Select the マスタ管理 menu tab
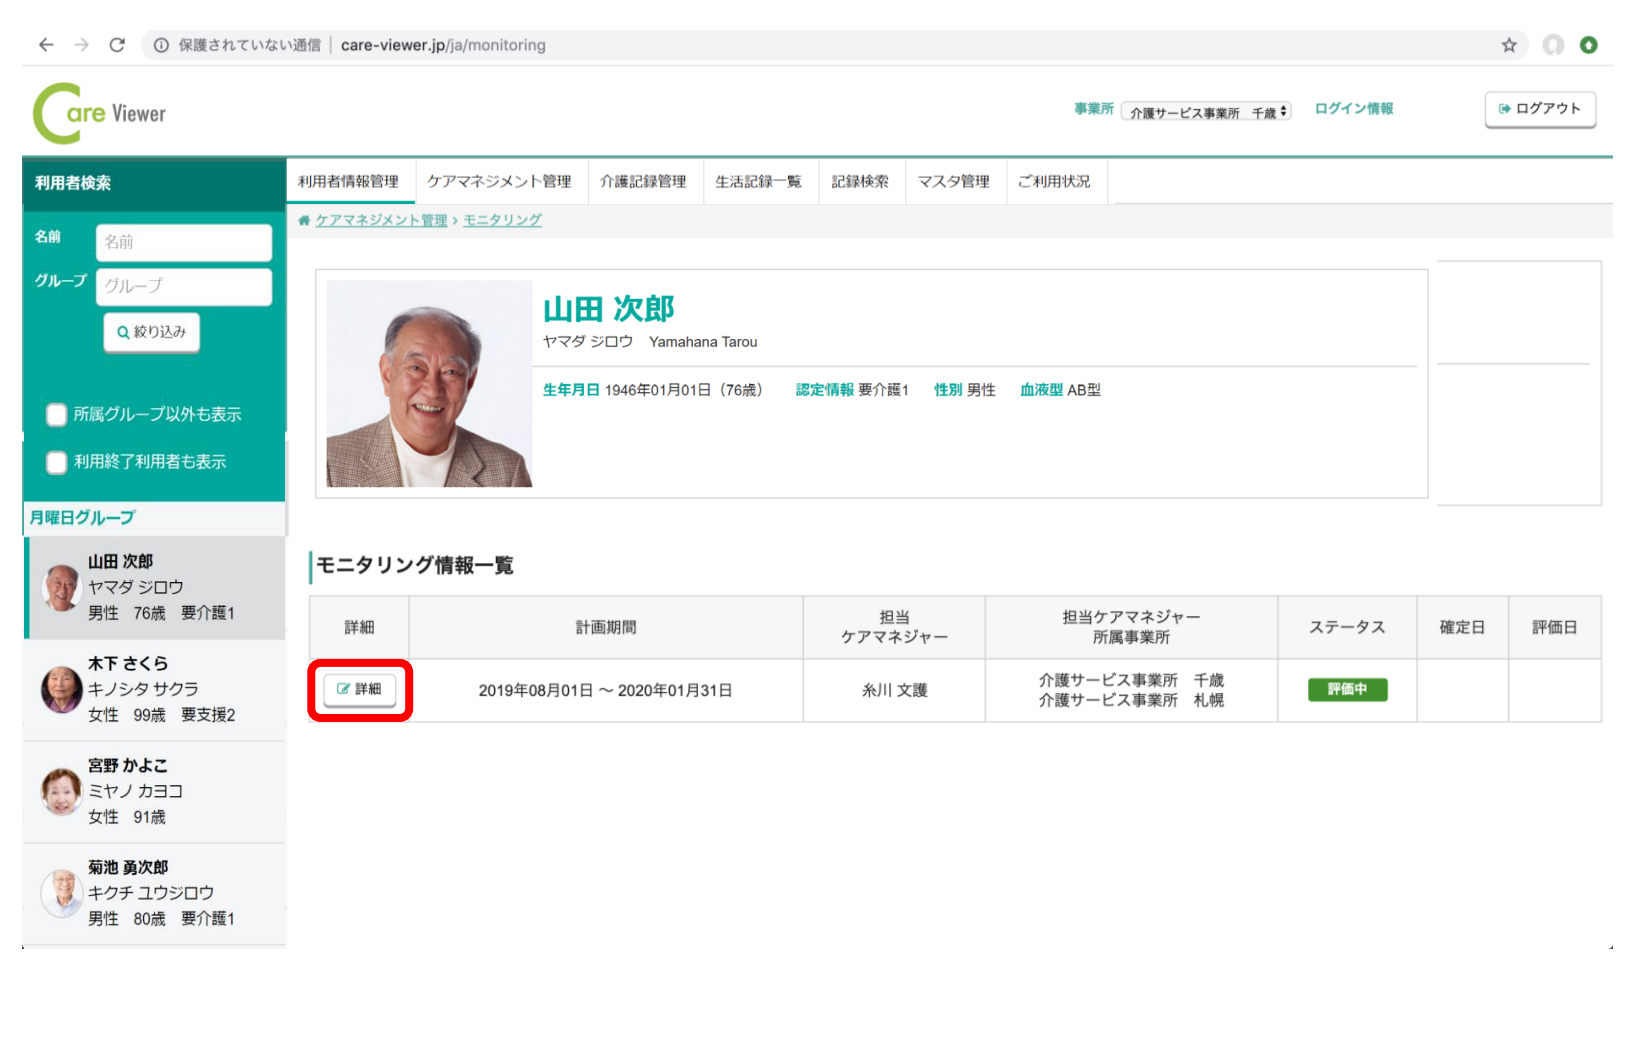 [953, 182]
